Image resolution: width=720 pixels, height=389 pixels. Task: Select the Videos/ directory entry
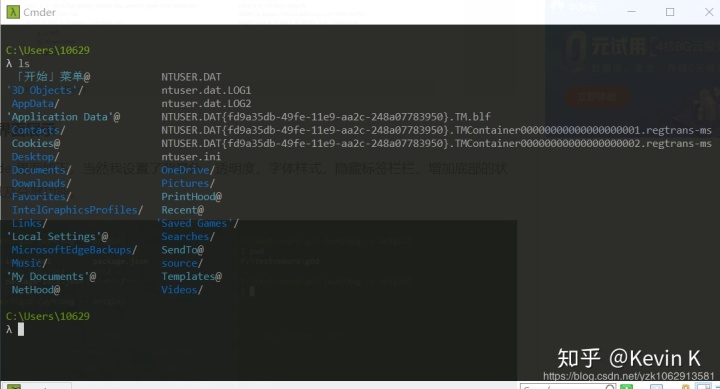click(182, 290)
